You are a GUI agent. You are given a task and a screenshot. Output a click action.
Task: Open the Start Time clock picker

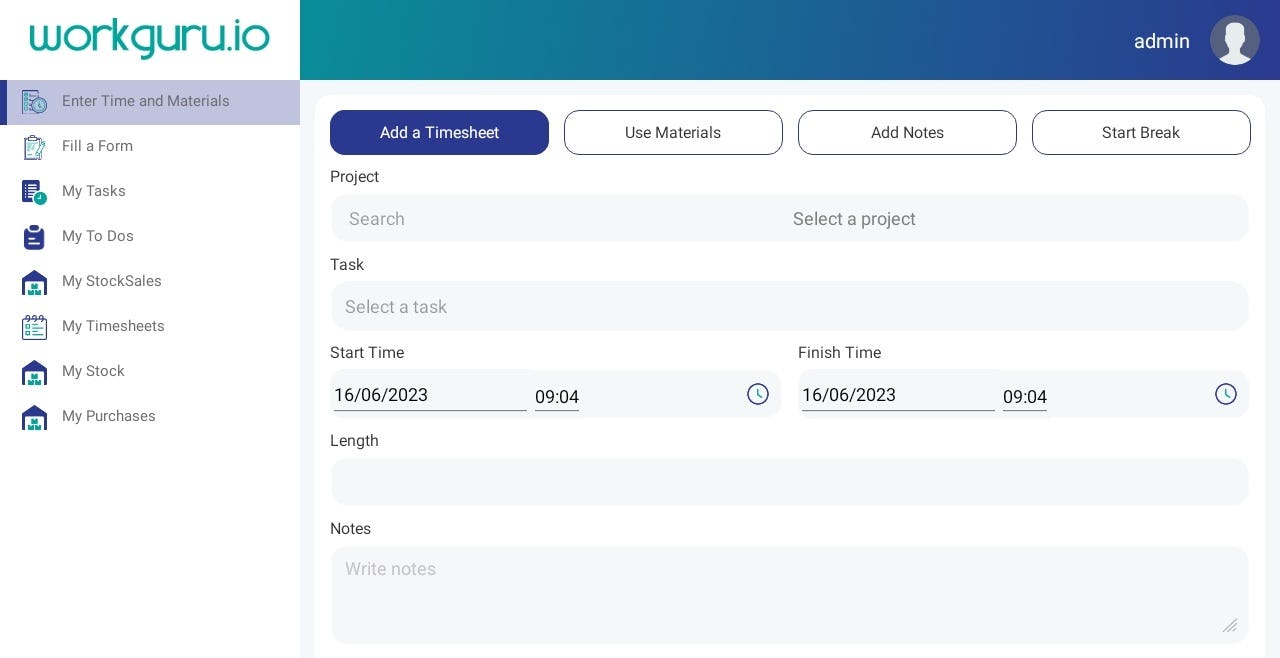click(758, 394)
